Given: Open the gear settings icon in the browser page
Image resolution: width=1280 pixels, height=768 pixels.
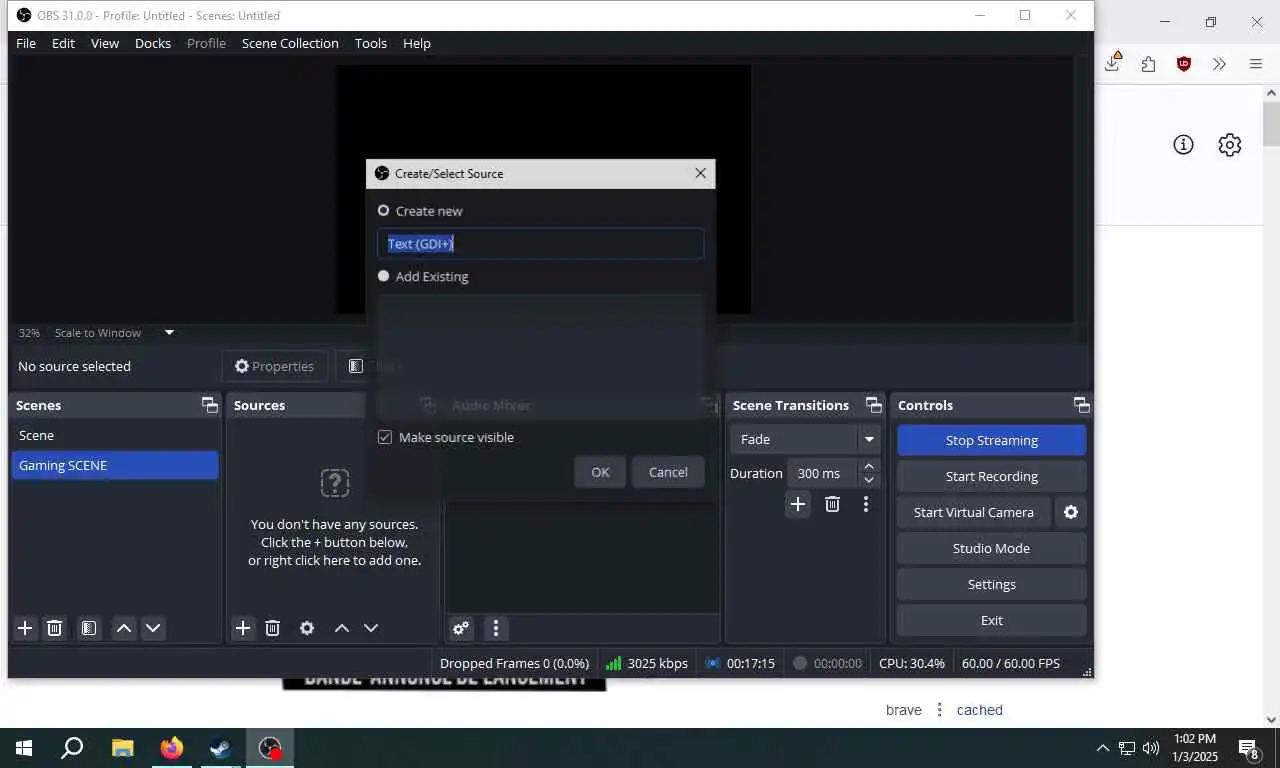Looking at the screenshot, I should coord(1230,145).
